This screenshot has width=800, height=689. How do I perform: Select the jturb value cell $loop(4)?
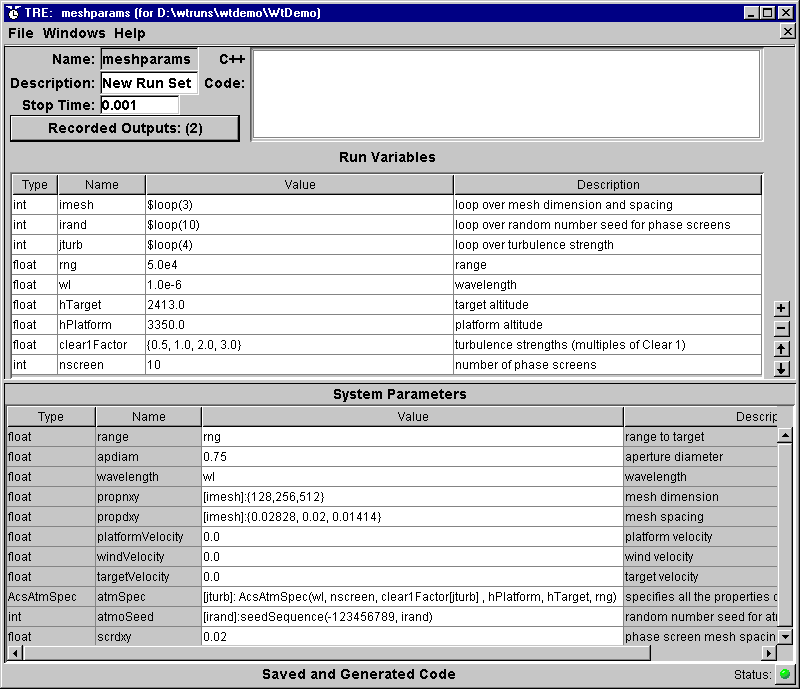299,245
